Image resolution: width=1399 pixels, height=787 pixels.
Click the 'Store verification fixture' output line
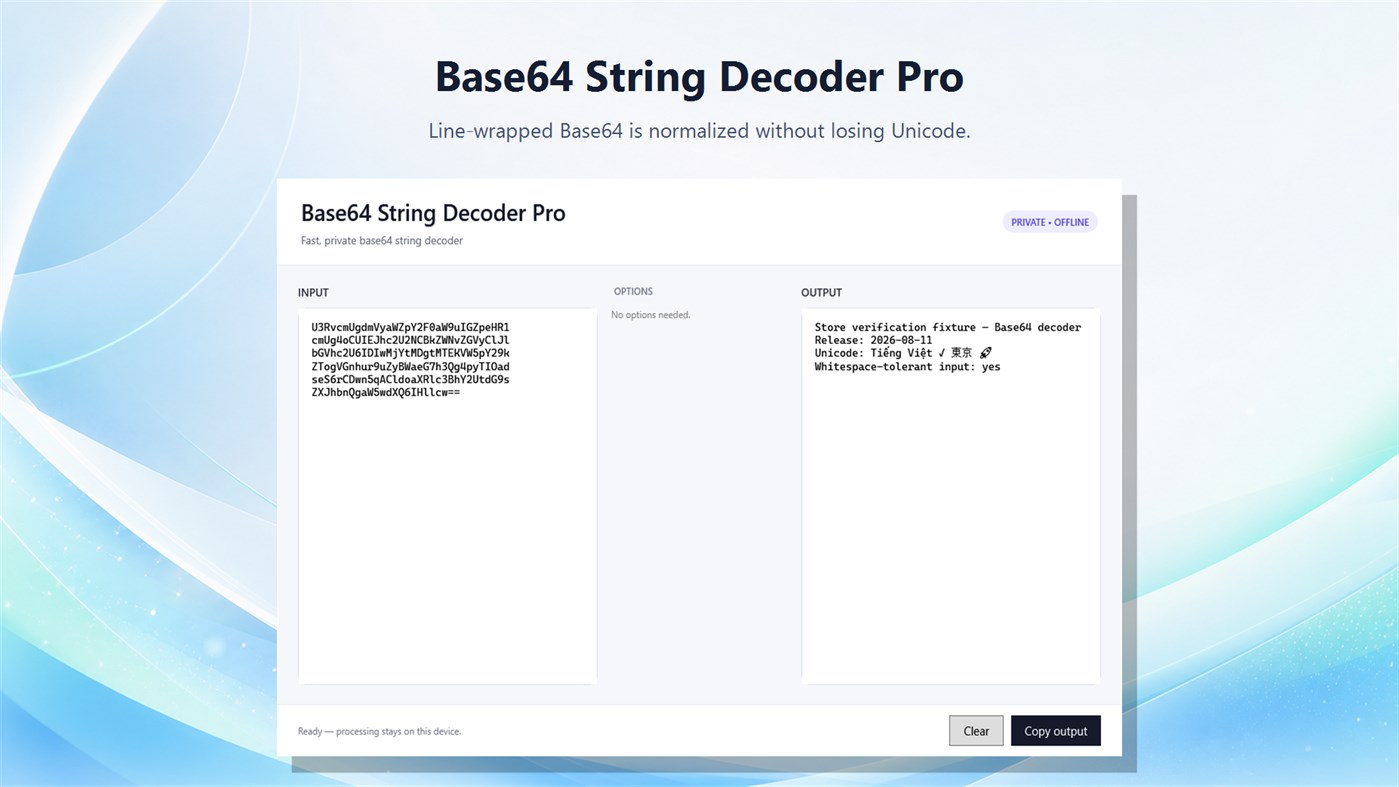pyautogui.click(x=948, y=327)
